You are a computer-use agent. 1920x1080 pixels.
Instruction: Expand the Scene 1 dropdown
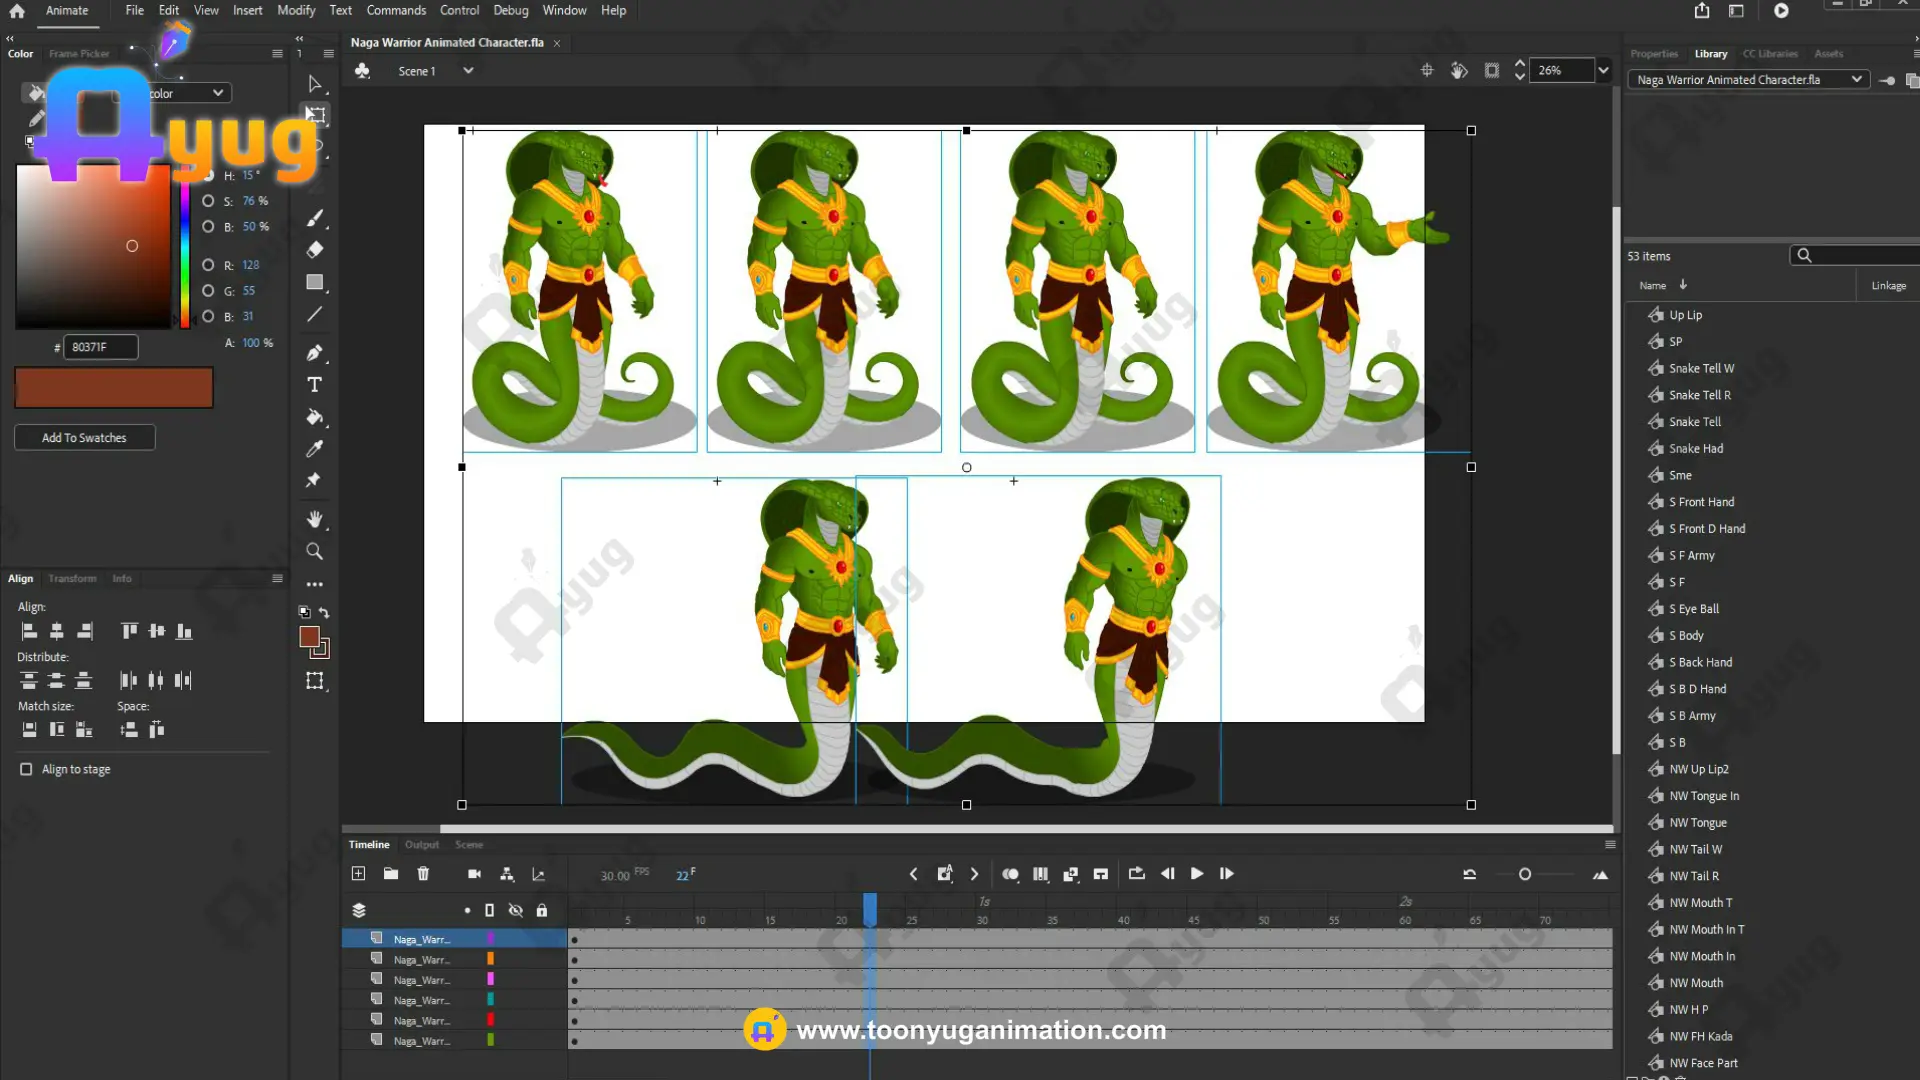[x=467, y=71]
